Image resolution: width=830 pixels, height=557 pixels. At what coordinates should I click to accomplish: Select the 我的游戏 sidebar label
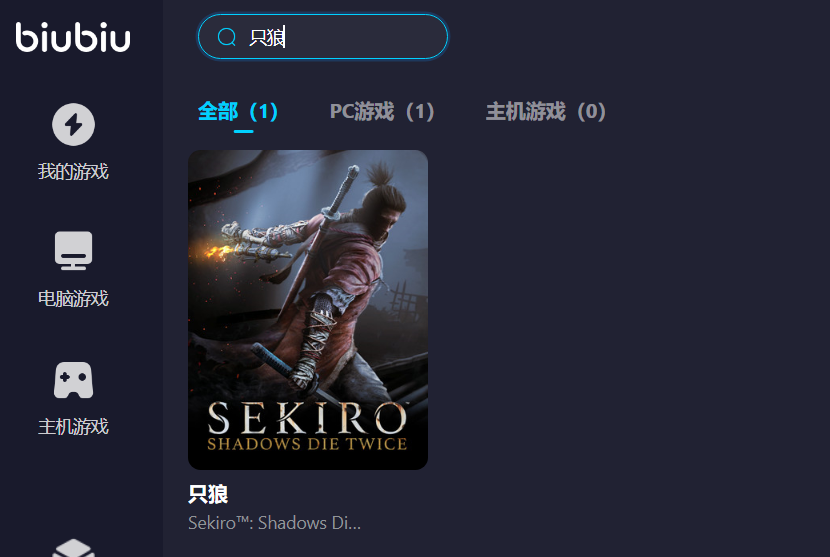point(73,172)
